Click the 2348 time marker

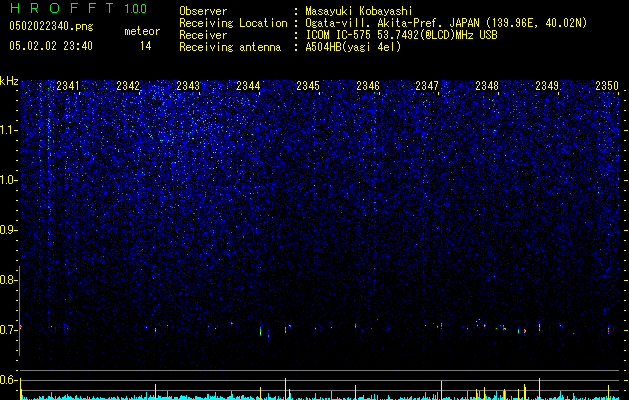click(x=487, y=86)
